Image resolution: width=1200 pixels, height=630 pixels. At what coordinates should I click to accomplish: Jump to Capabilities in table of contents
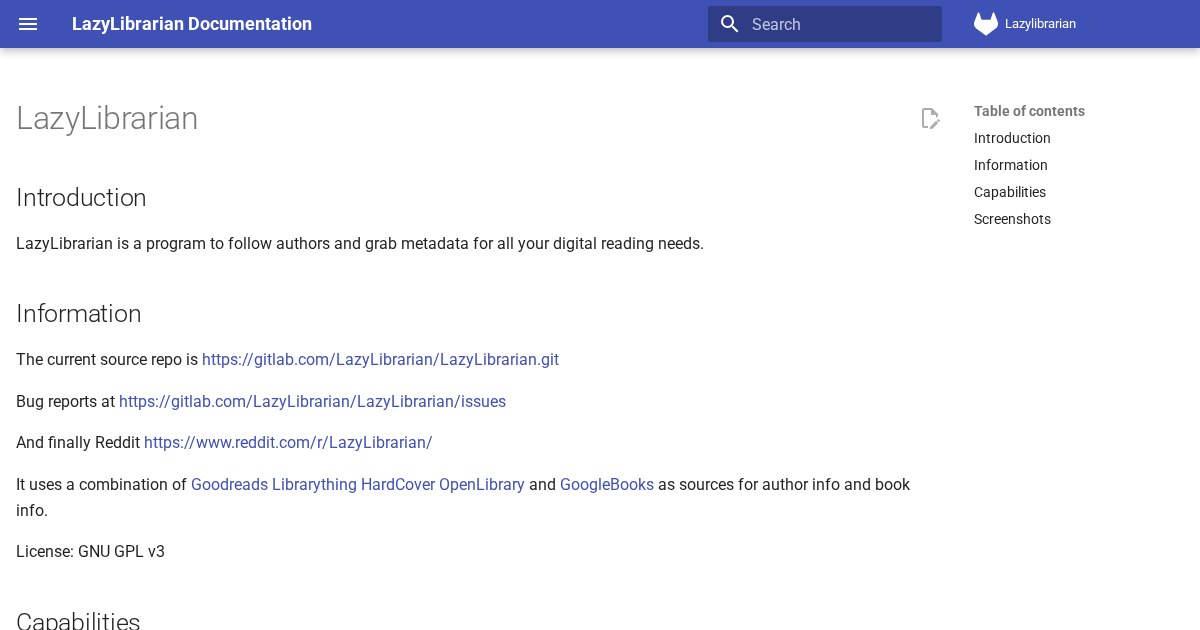[x=1010, y=192]
